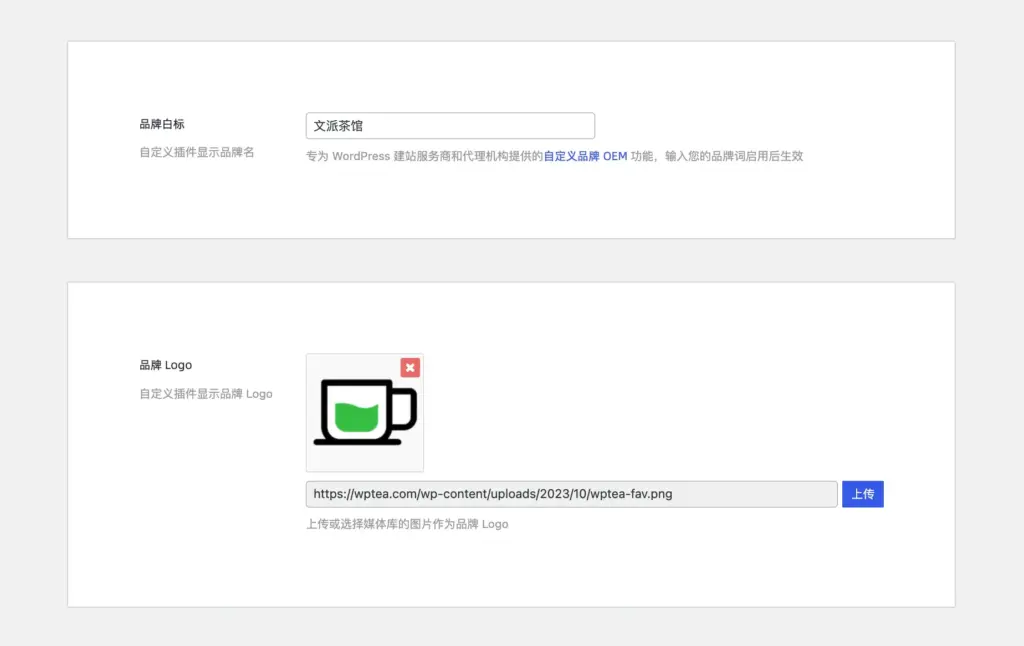Viewport: 1024px width, 646px height.
Task: Open the 自定义品牌 OEM link
Action: [x=585, y=156]
